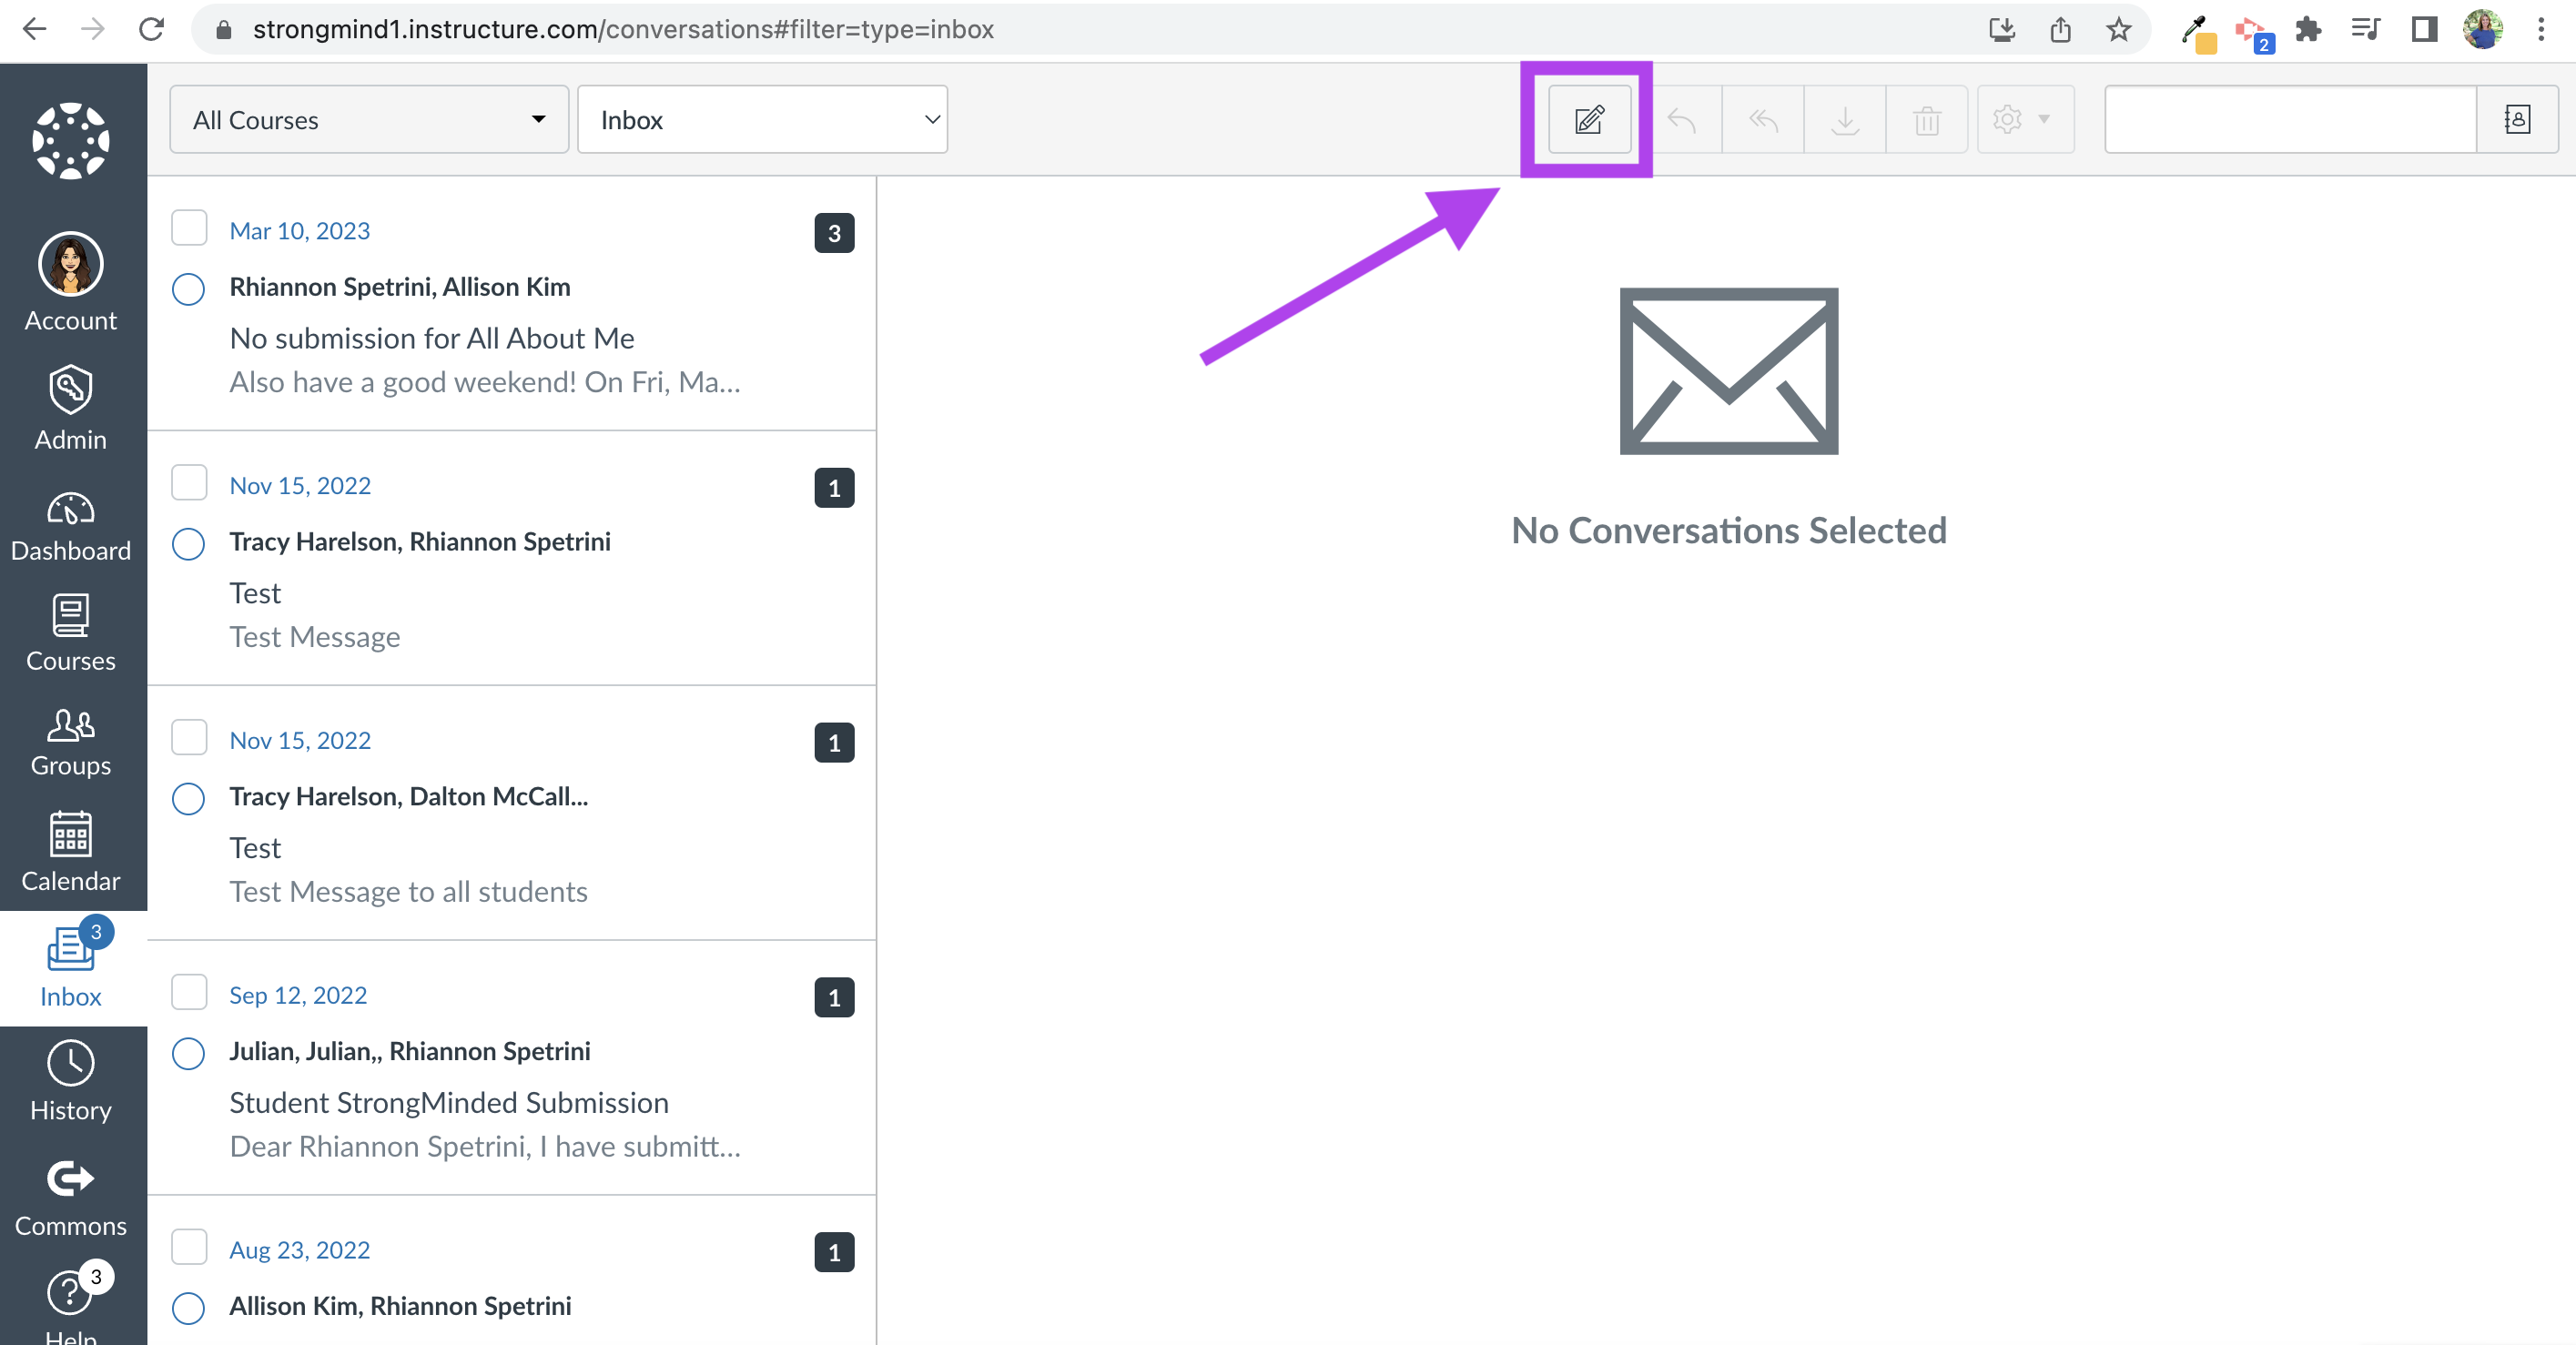This screenshot has height=1345, width=2576.
Task: Click the download message icon
Action: coord(1845,117)
